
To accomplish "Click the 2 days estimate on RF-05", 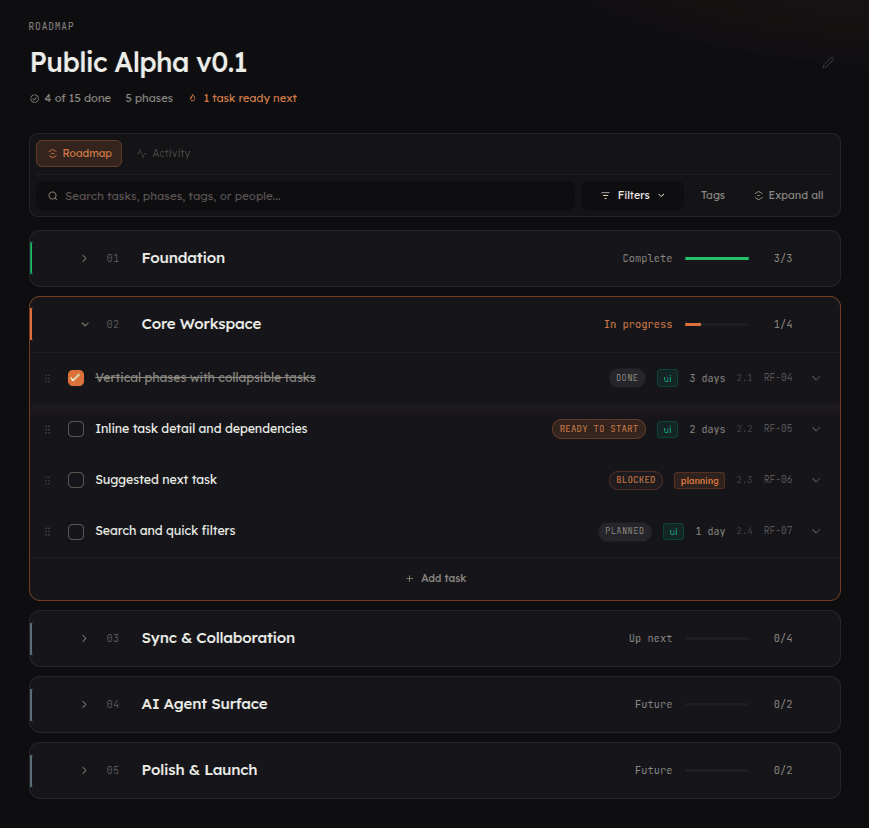I will tap(707, 430).
